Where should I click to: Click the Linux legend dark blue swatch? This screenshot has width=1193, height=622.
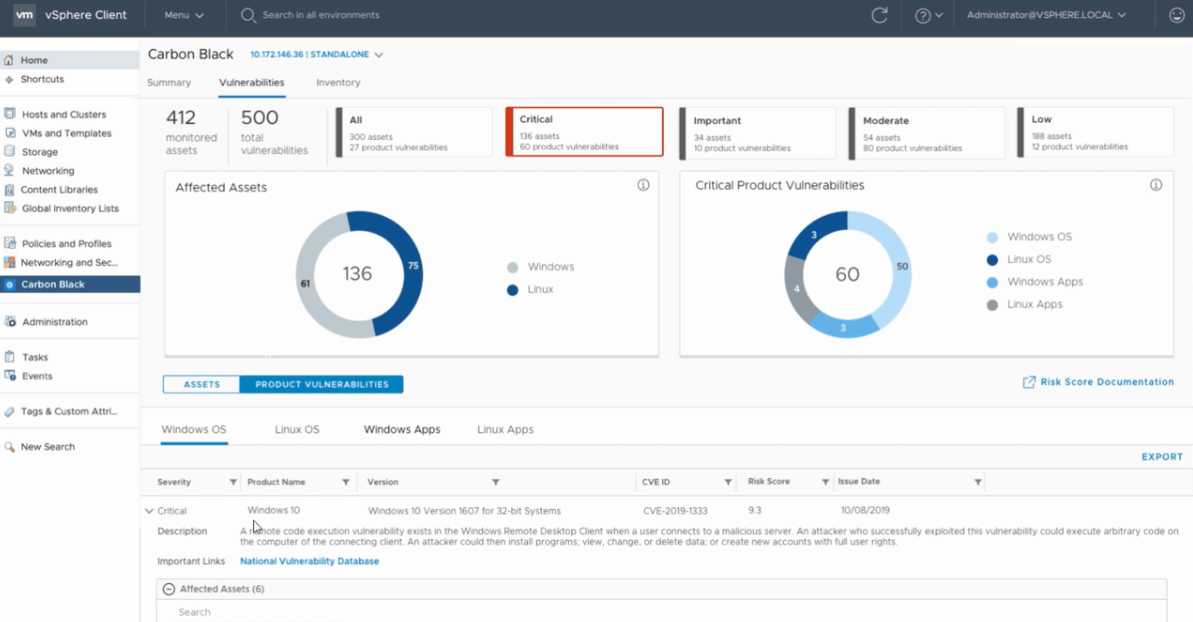click(513, 290)
